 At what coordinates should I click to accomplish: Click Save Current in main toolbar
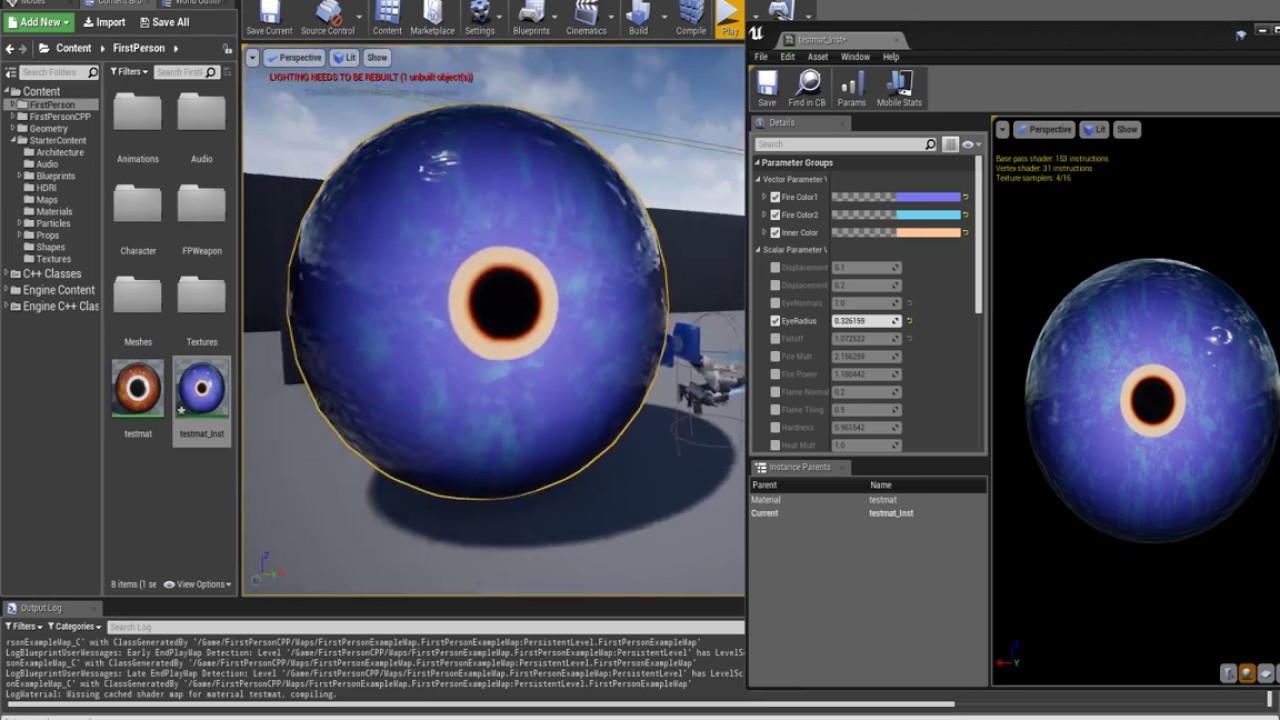pos(269,18)
